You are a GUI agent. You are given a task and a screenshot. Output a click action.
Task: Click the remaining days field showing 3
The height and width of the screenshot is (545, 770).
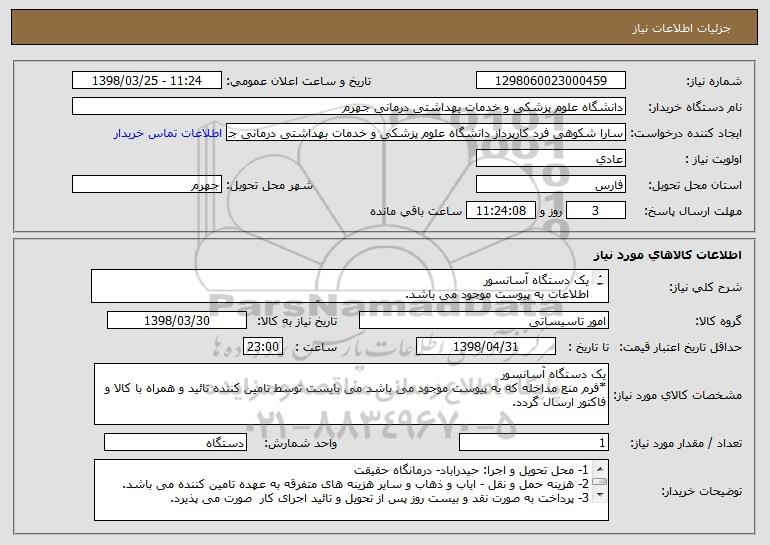596,211
